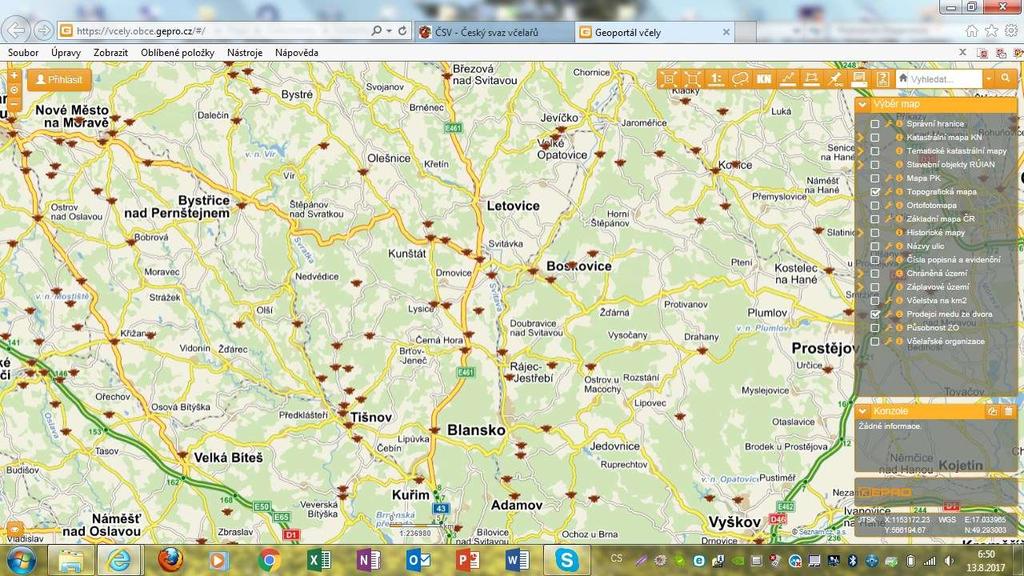The height and width of the screenshot is (576, 1024).
Task: Click the magnifier search button in map toolbar
Action: 1006,78
